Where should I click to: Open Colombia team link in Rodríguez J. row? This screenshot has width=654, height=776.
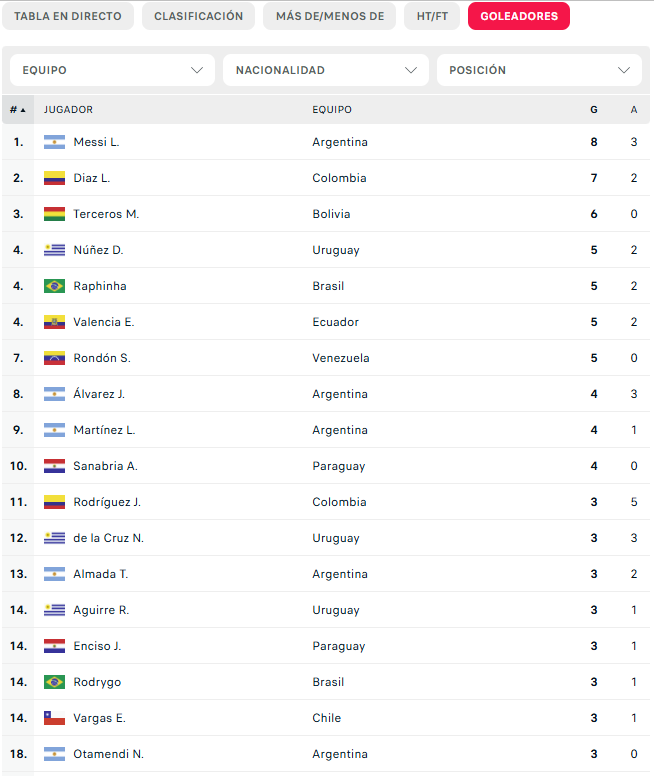[339, 502]
